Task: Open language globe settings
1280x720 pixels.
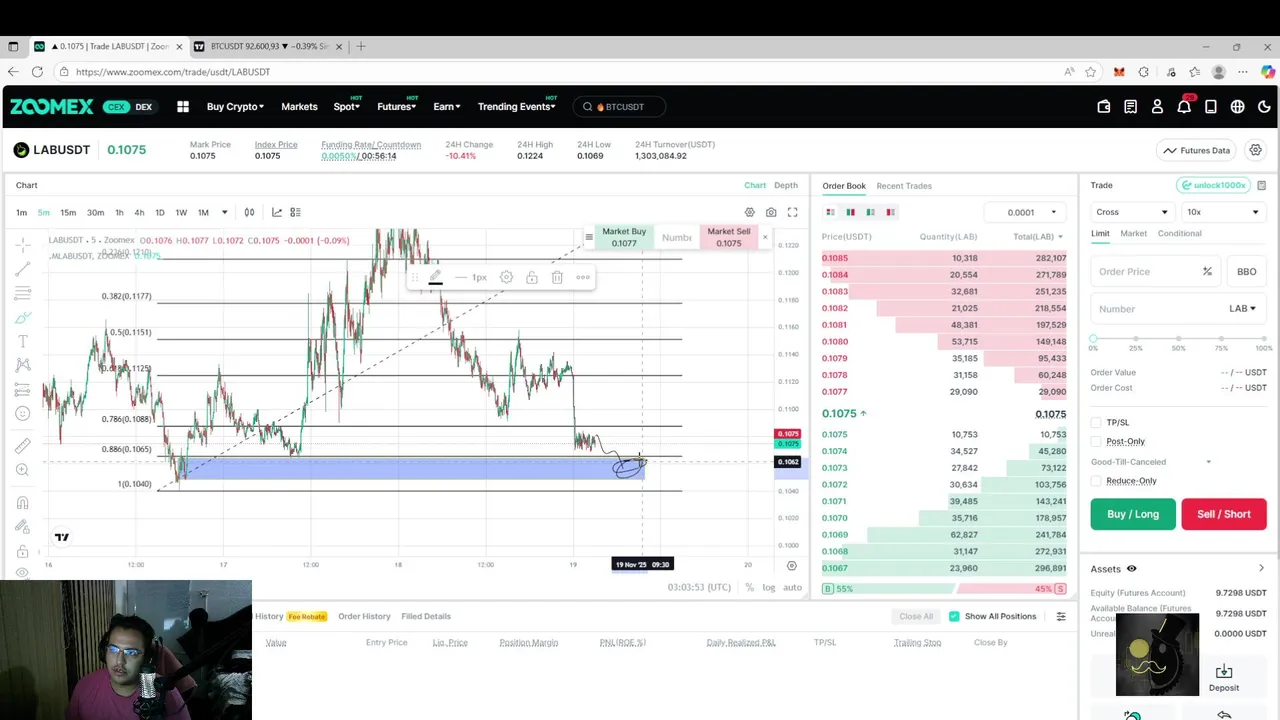Action: coord(1238,107)
